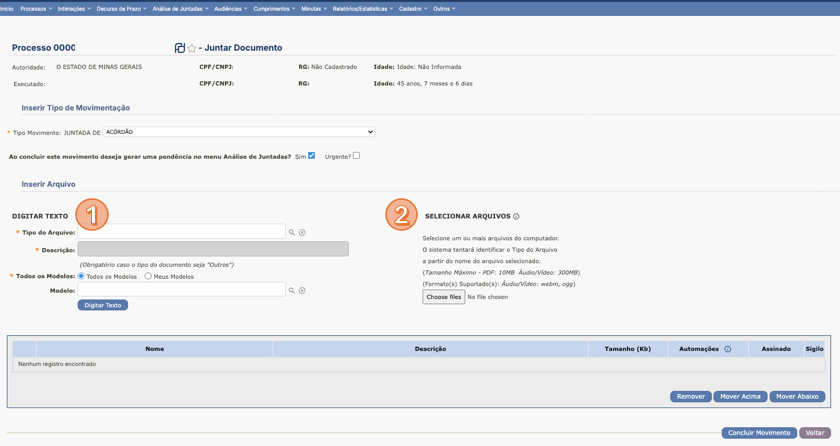Open the Audiências menu
The width and height of the screenshot is (840, 446).
[230, 9]
